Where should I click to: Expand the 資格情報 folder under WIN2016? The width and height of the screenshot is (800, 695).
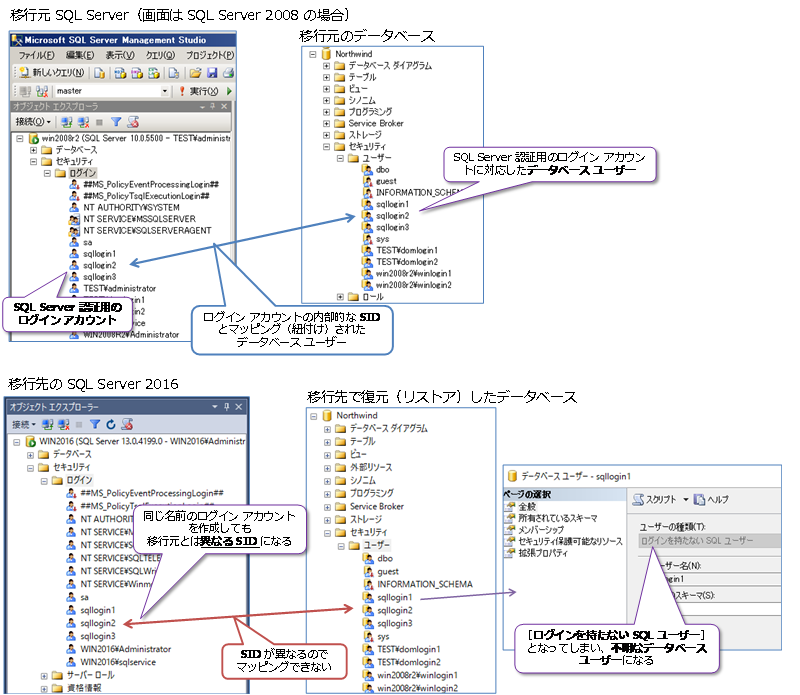point(44,689)
